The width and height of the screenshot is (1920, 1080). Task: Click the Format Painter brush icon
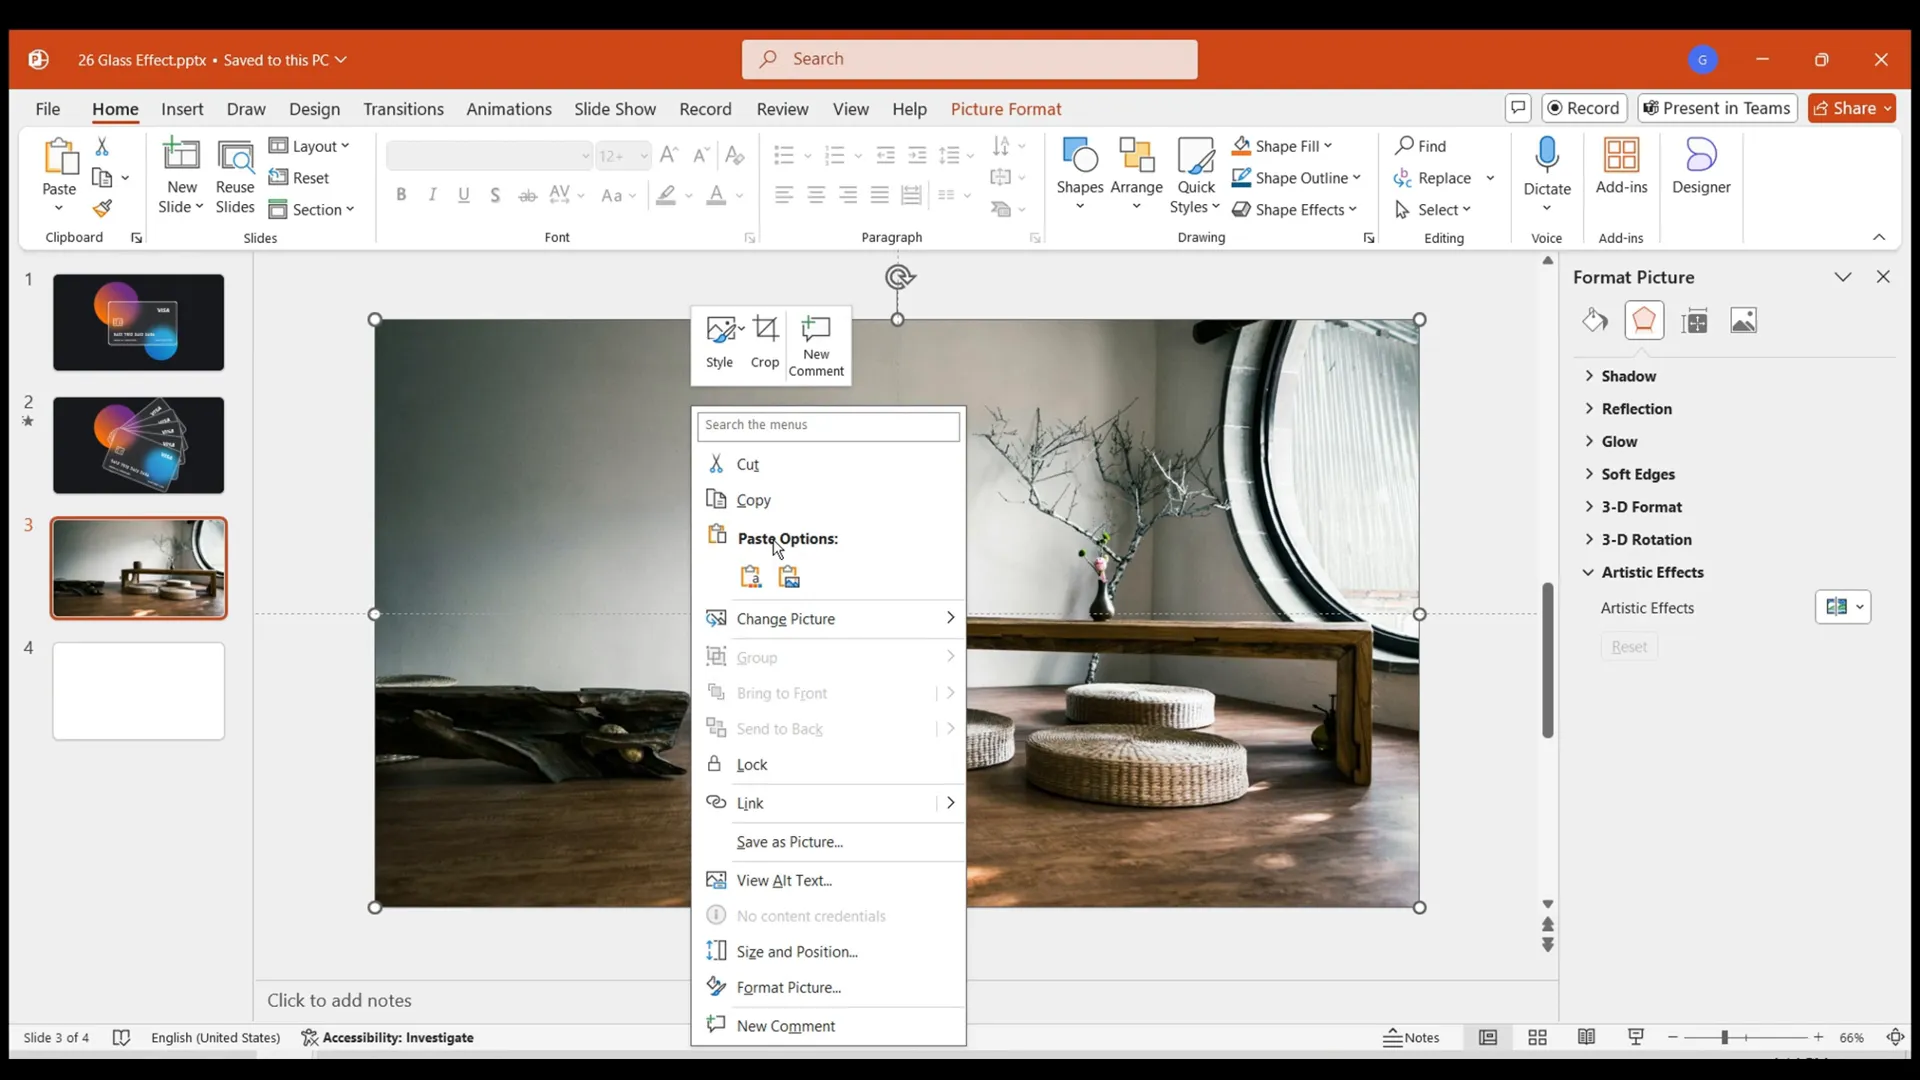click(102, 209)
